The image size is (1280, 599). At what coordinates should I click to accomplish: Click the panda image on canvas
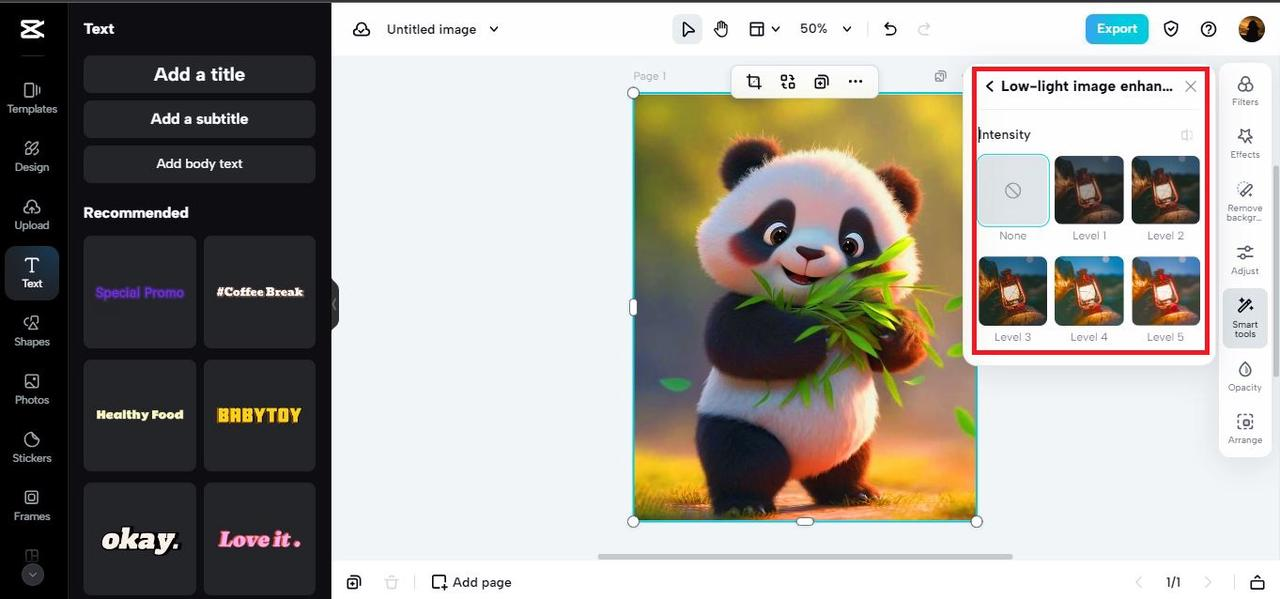(x=804, y=307)
